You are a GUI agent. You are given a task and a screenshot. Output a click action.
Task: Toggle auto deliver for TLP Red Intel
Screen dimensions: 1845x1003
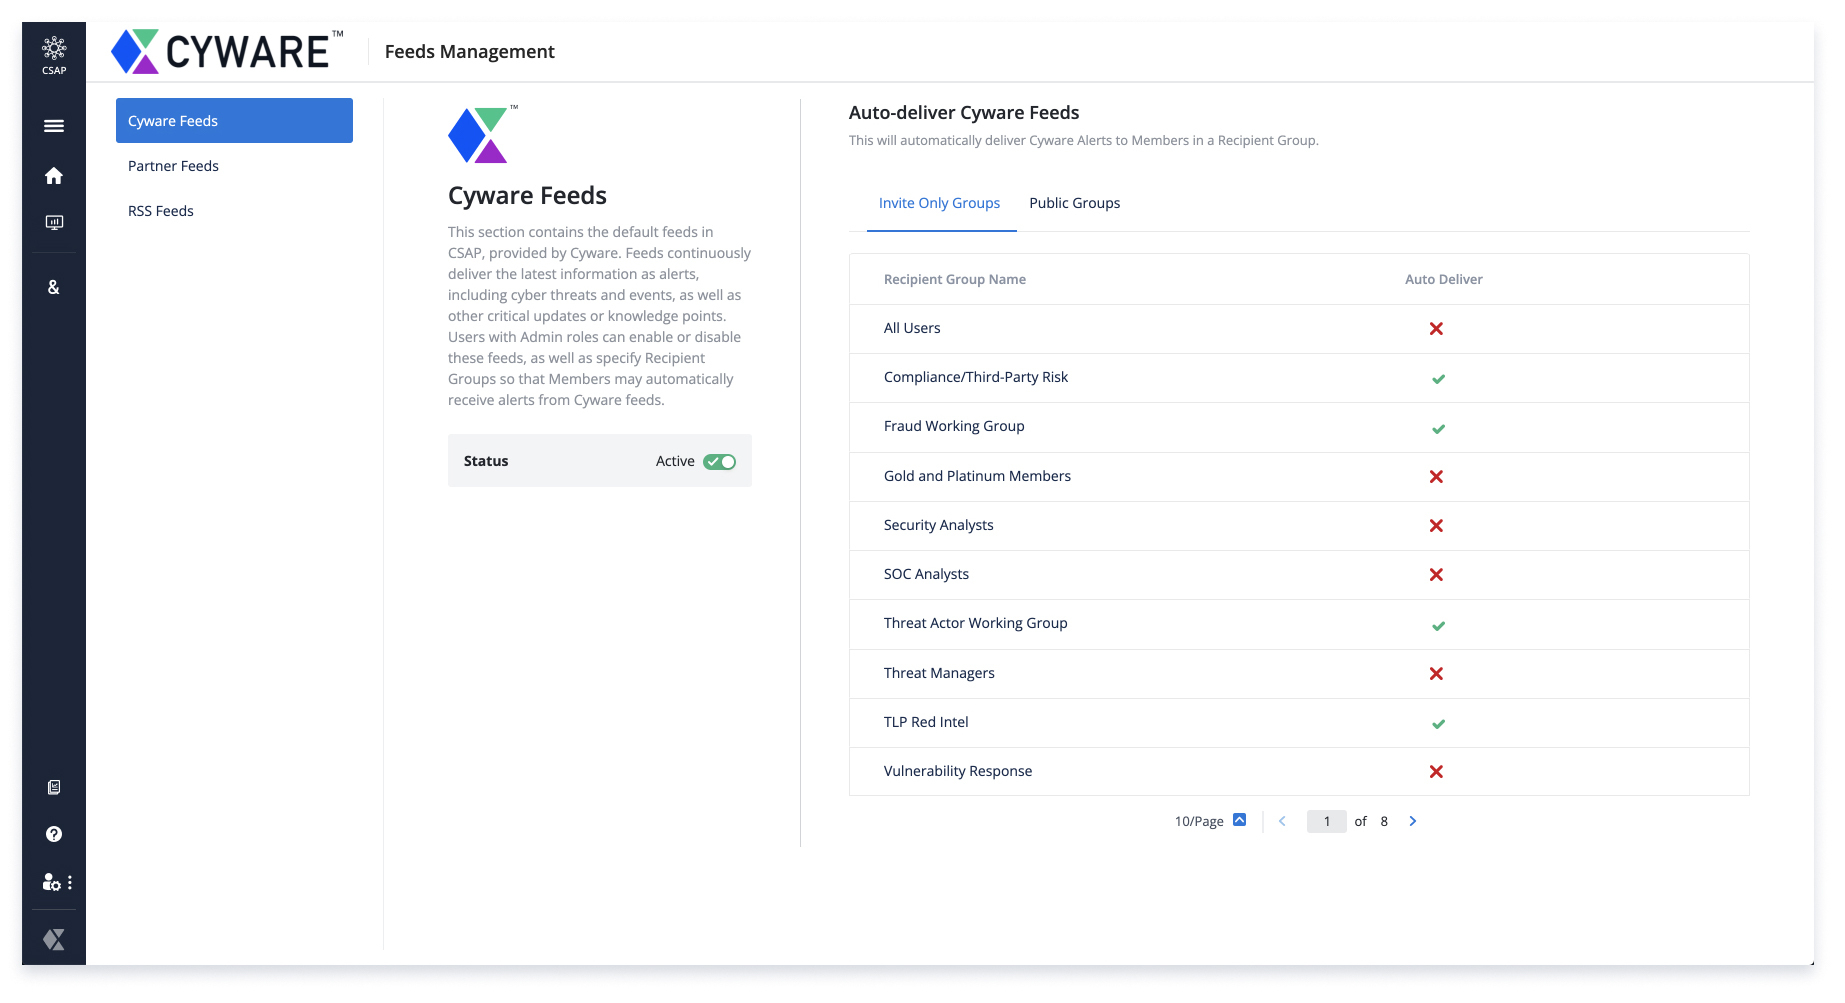[1438, 724]
